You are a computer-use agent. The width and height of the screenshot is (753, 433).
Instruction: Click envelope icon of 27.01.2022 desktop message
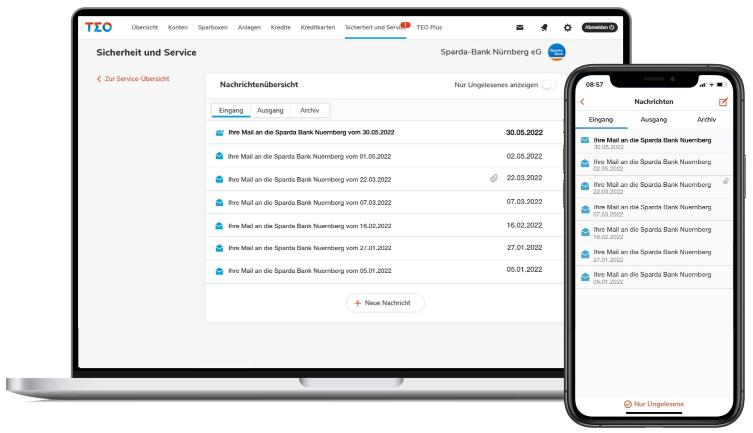click(x=219, y=248)
